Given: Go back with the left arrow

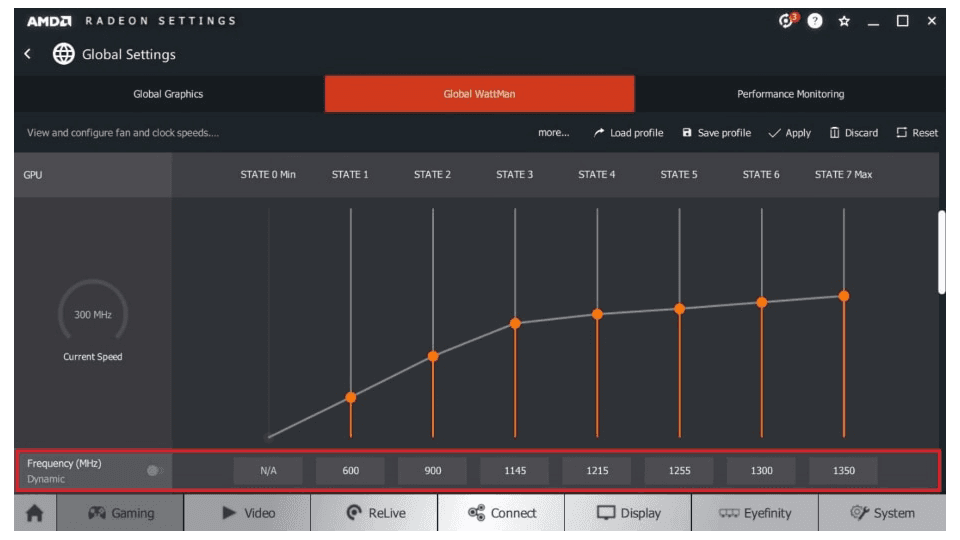Looking at the screenshot, I should tap(28, 54).
